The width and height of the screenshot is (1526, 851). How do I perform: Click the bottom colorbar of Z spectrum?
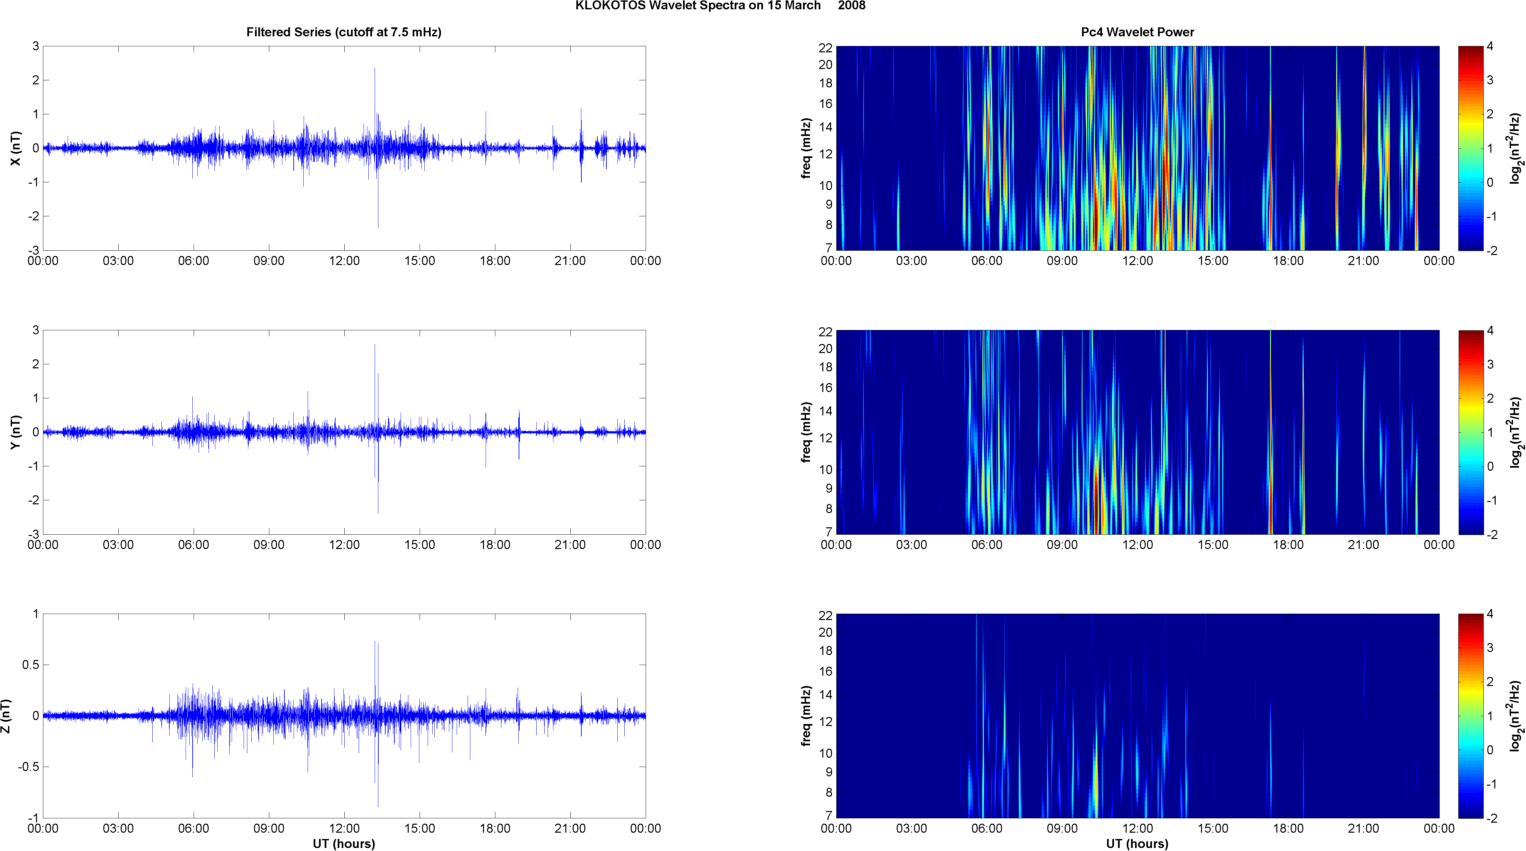(x=1470, y=716)
